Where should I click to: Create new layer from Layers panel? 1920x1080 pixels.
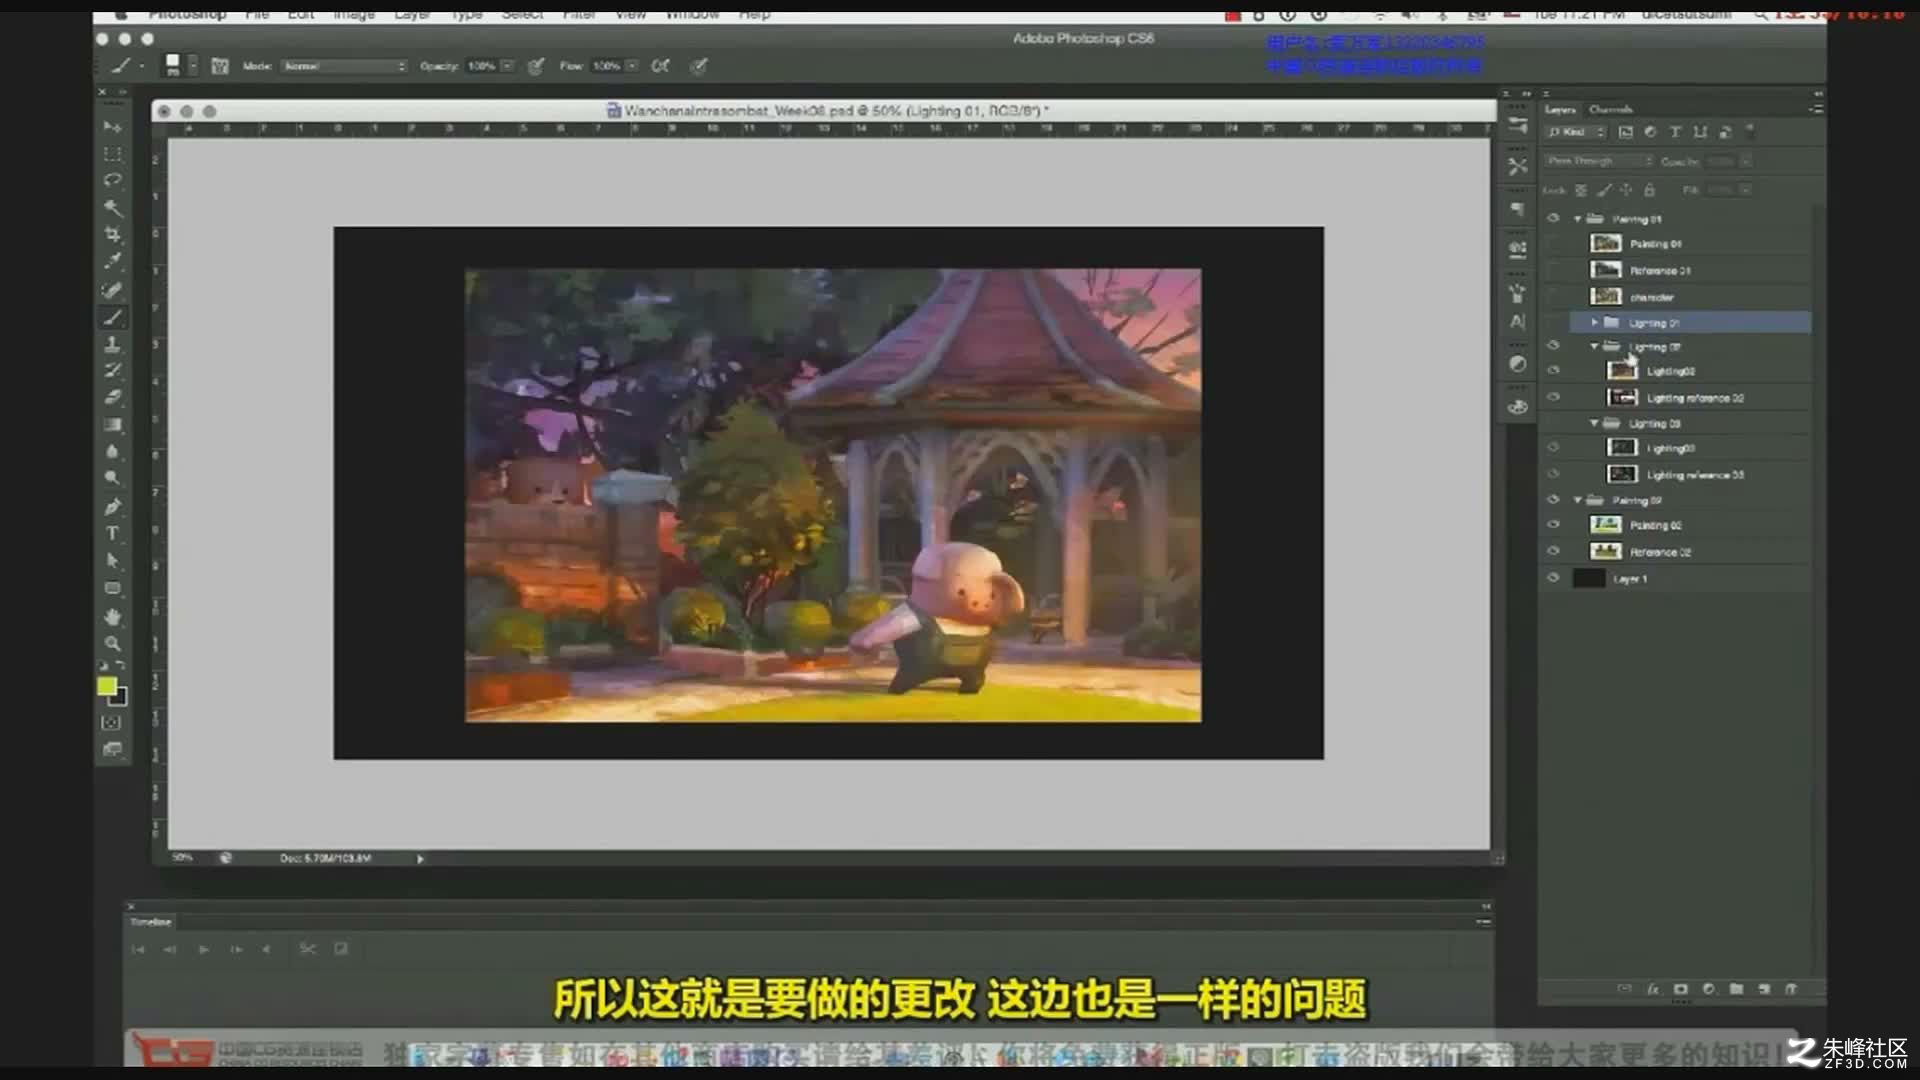(1764, 989)
